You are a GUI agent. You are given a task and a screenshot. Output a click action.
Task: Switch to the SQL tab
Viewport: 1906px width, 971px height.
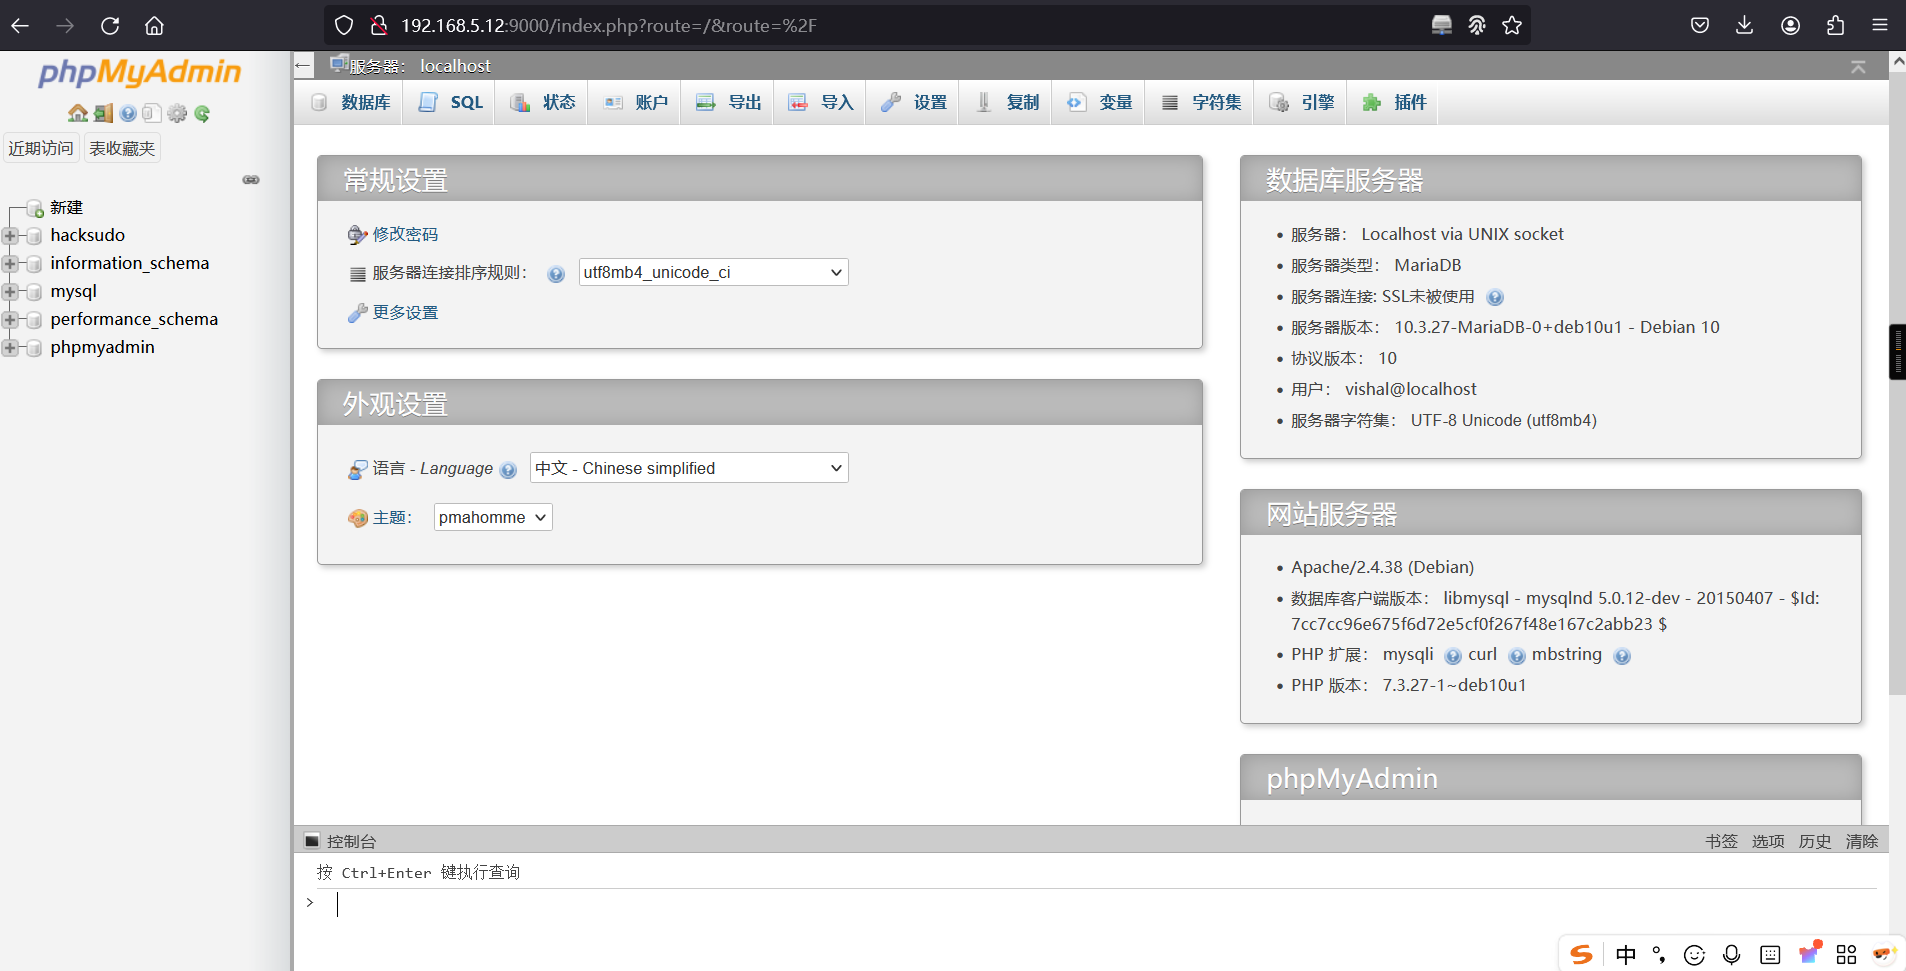tap(449, 102)
